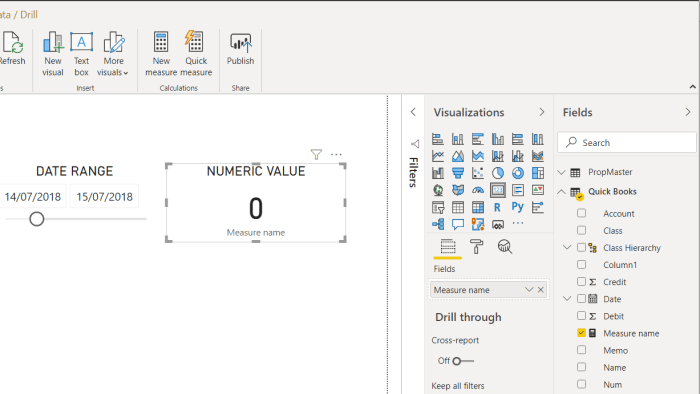This screenshot has width=700, height=394.
Task: Check the Class Hierarchy field
Action: tap(581, 247)
